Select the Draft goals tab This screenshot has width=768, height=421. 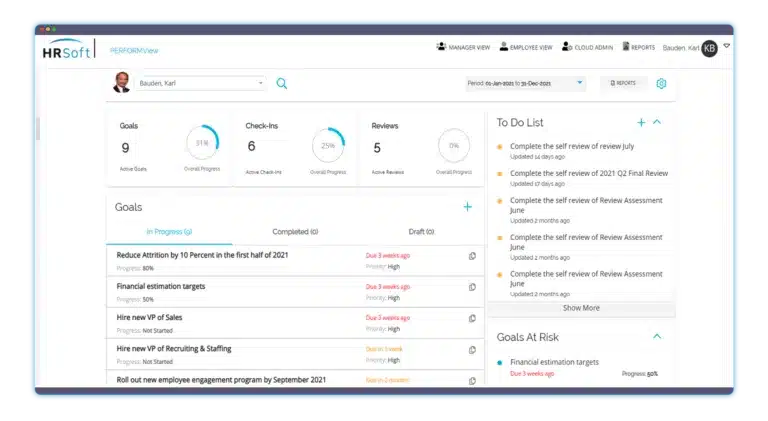pyautogui.click(x=421, y=232)
